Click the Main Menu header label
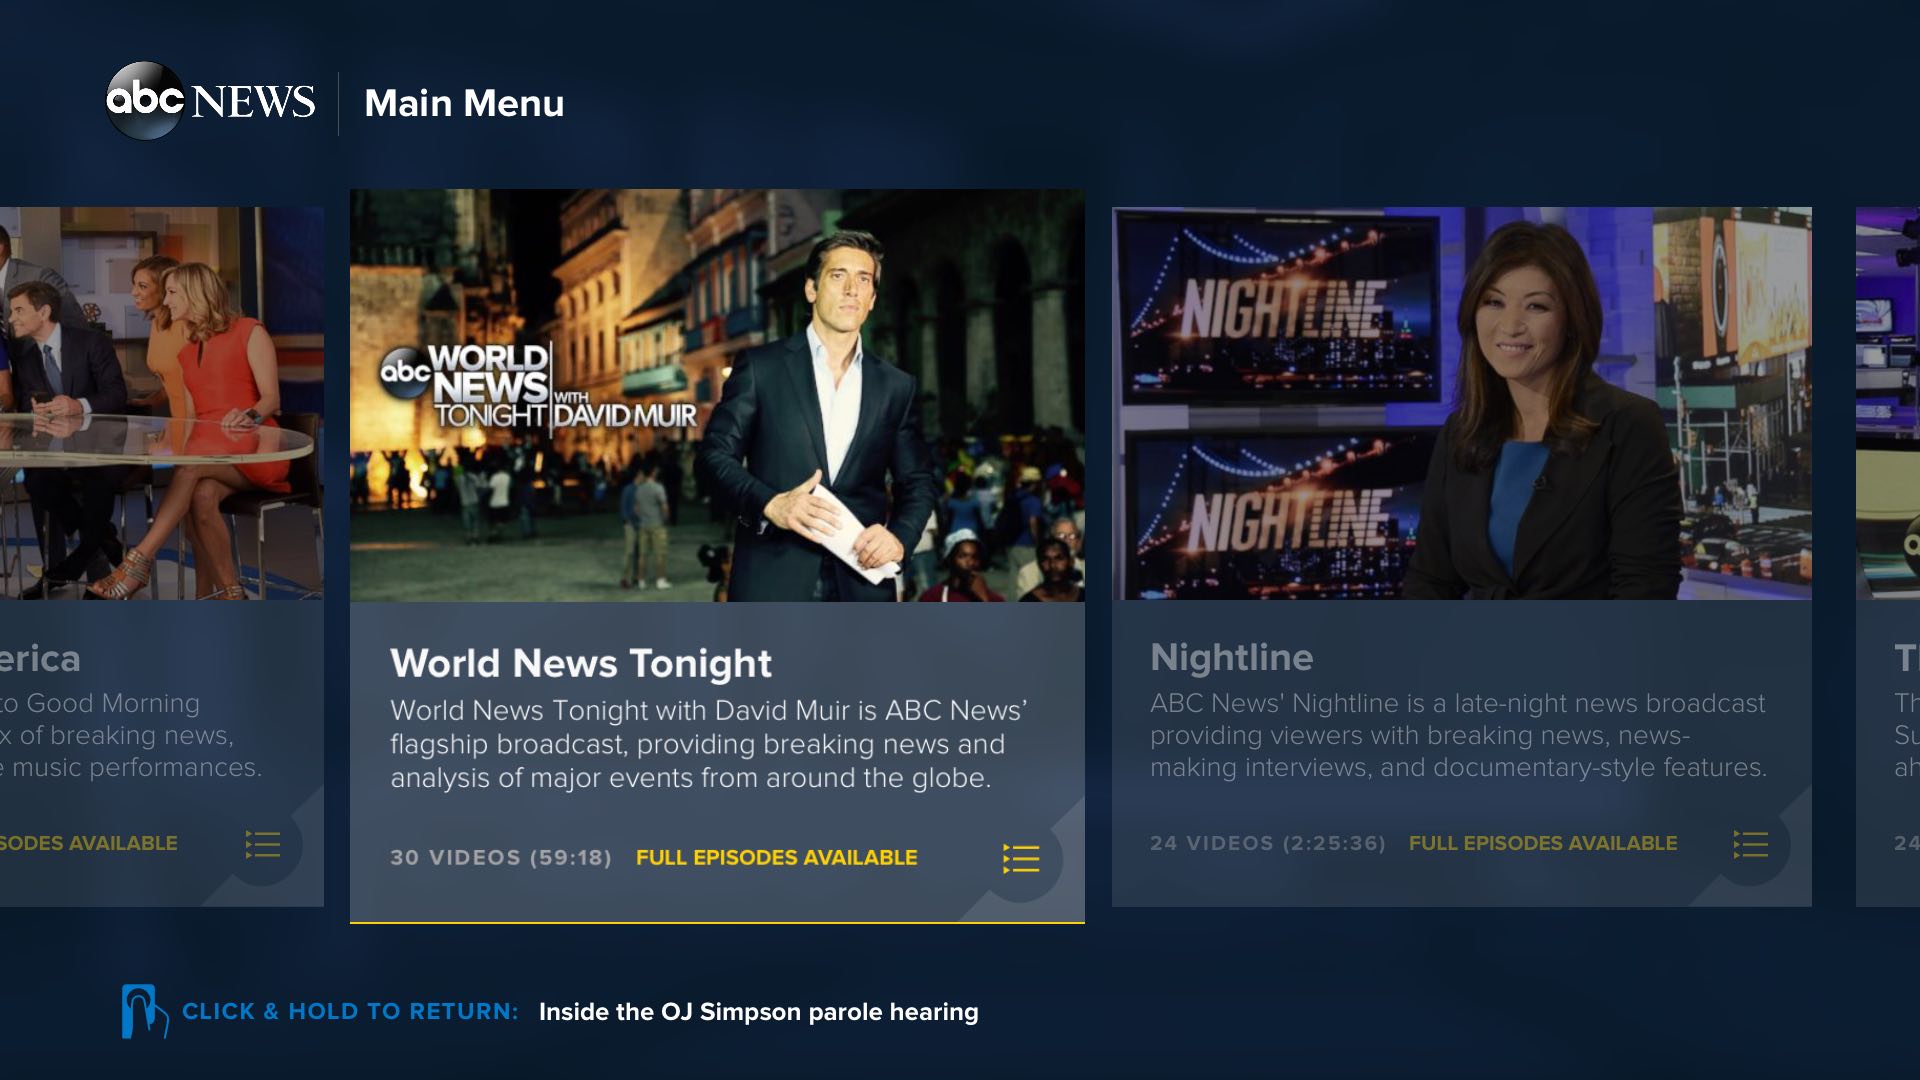 coord(465,102)
